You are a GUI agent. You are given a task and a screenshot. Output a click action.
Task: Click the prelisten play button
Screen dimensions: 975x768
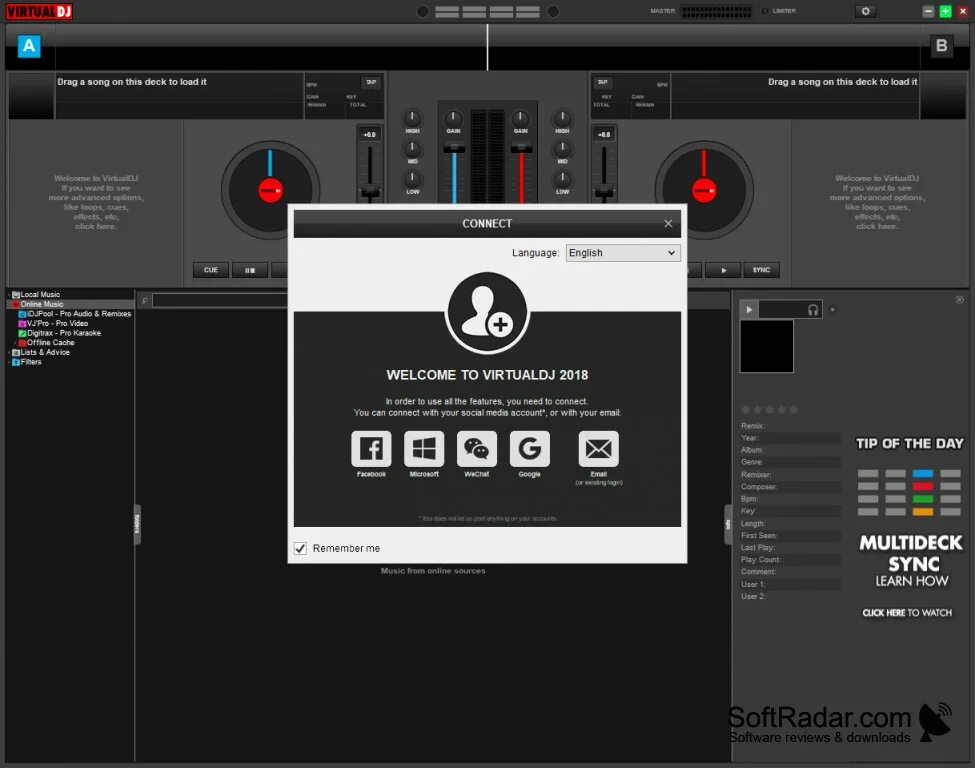(749, 309)
